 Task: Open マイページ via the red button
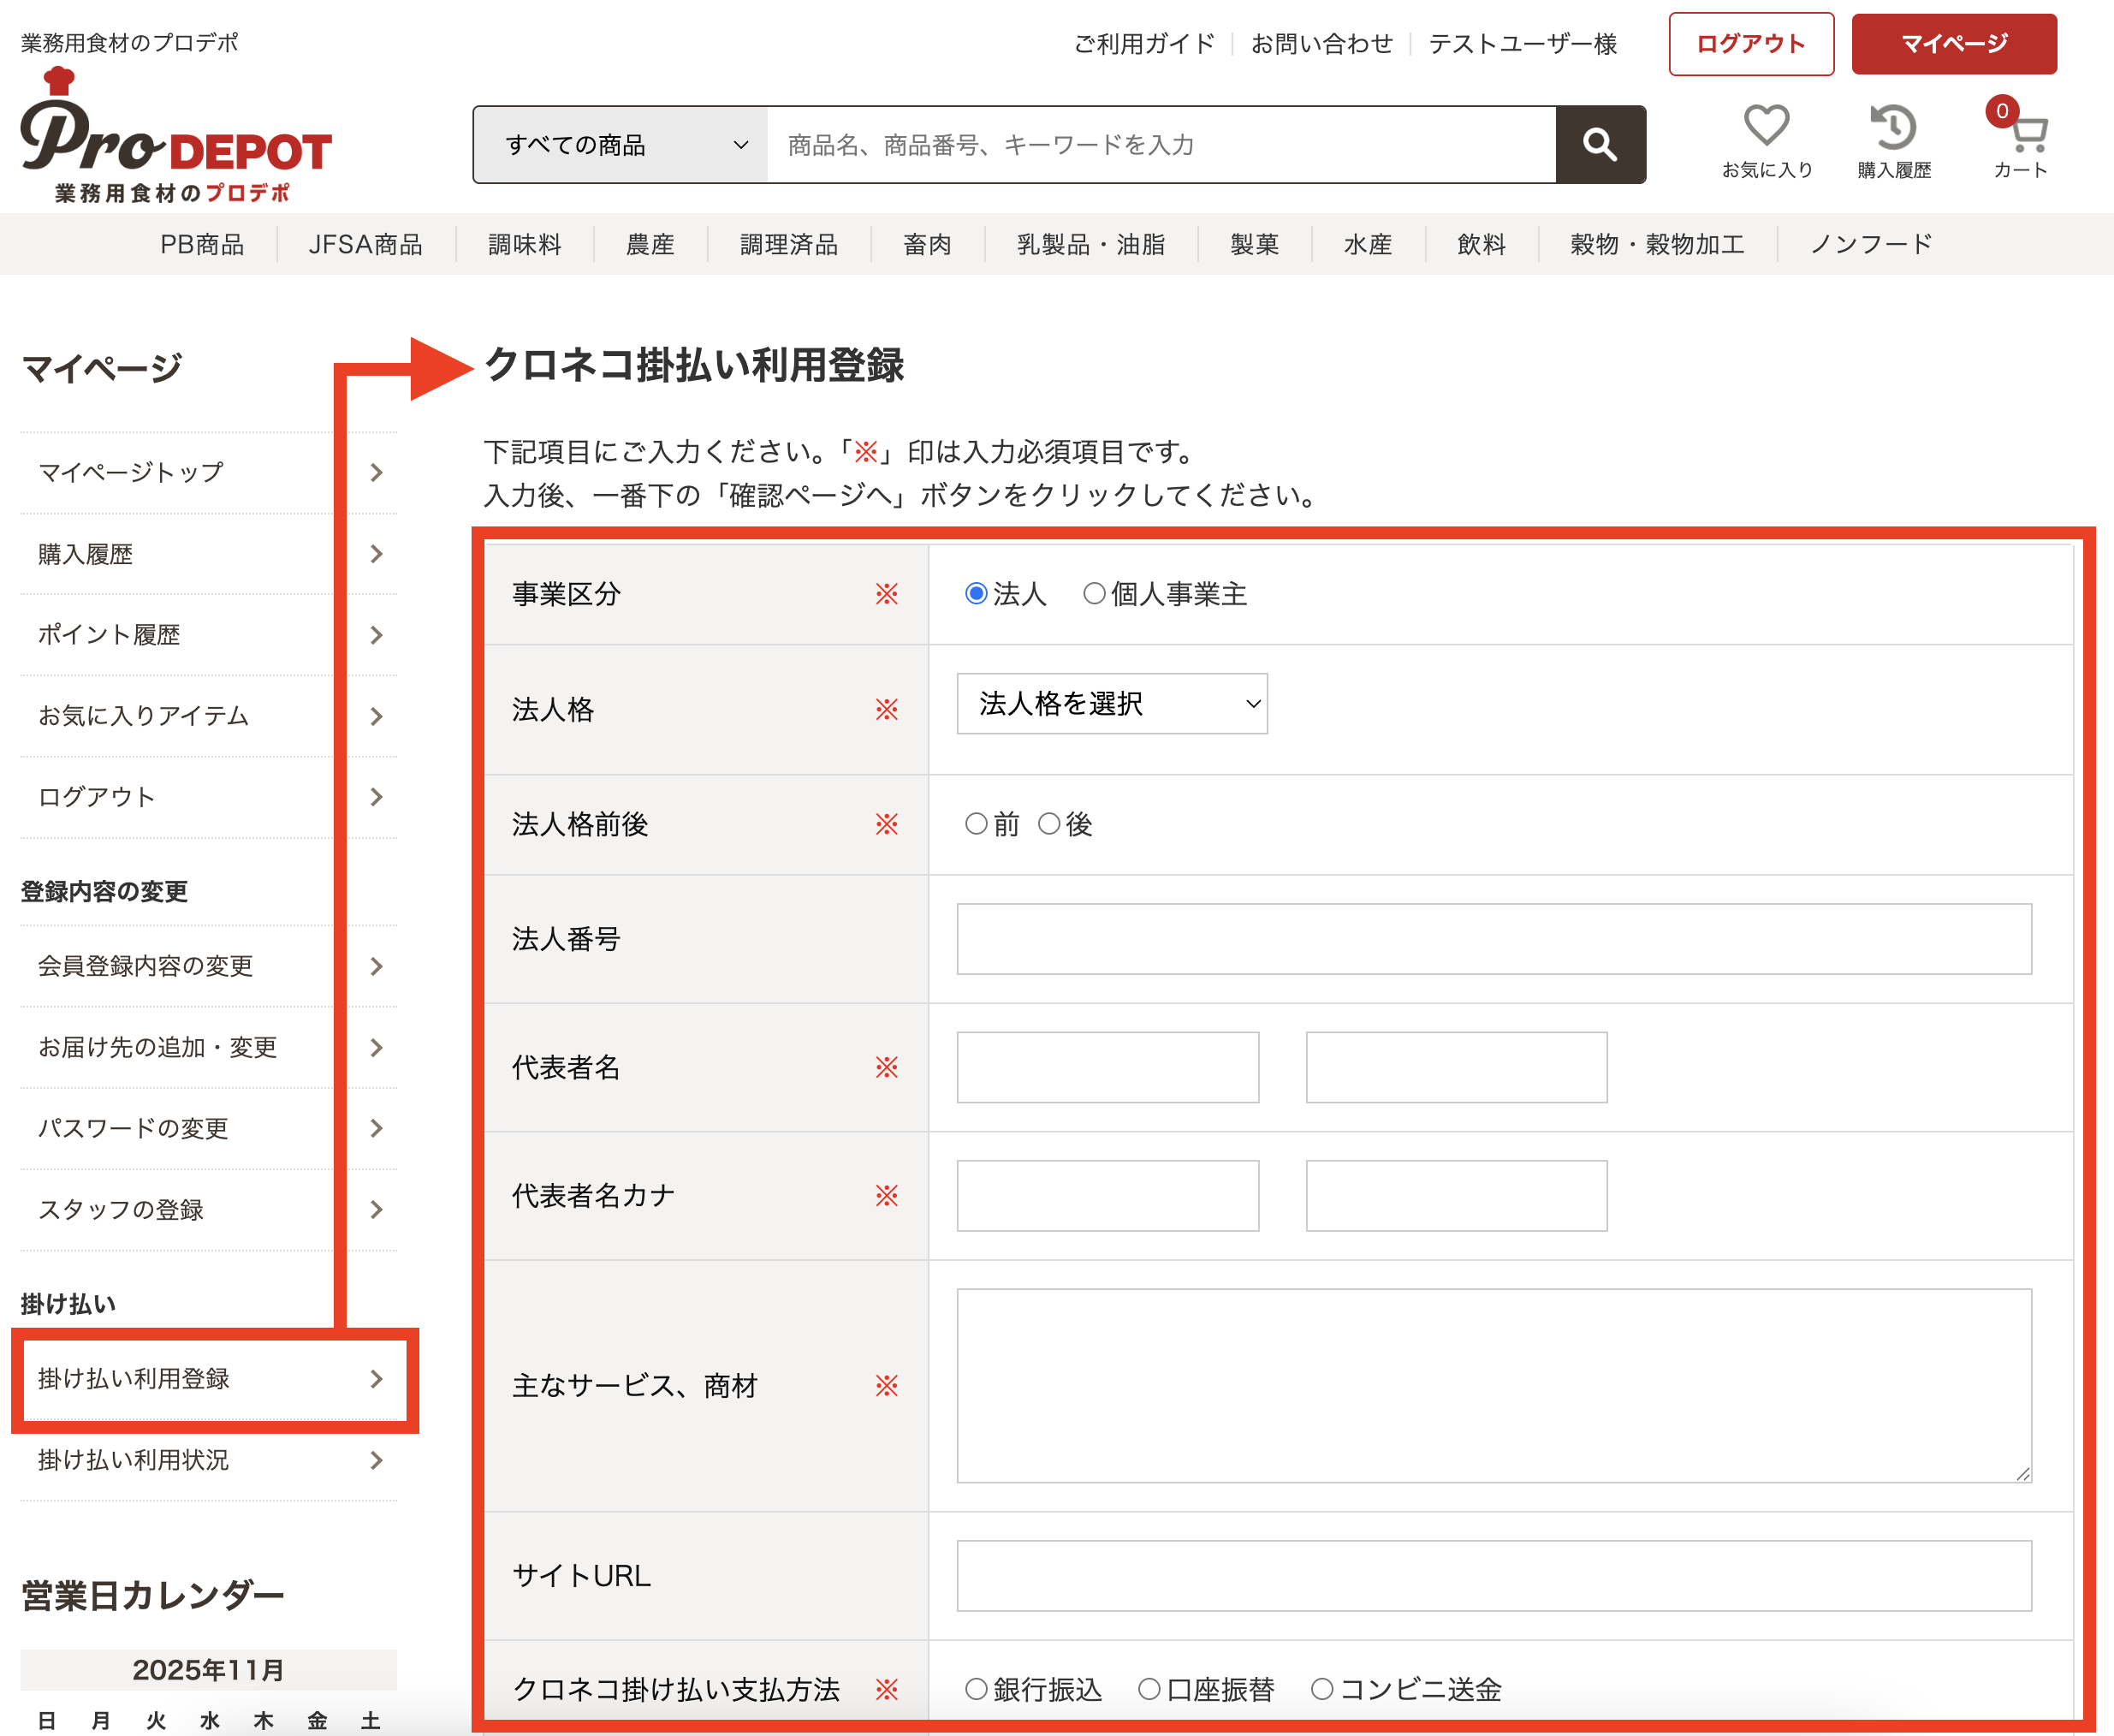pos(1954,44)
